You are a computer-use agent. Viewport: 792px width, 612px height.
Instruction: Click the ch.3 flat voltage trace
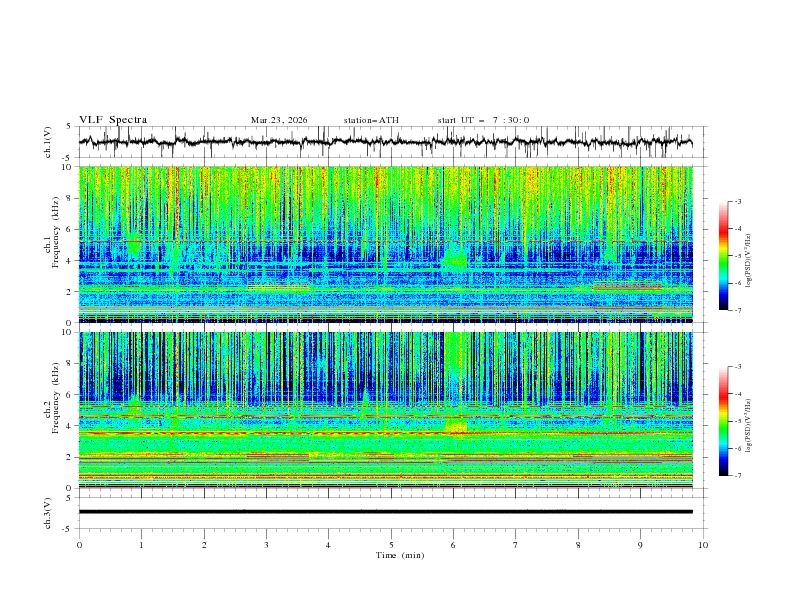coord(385,512)
